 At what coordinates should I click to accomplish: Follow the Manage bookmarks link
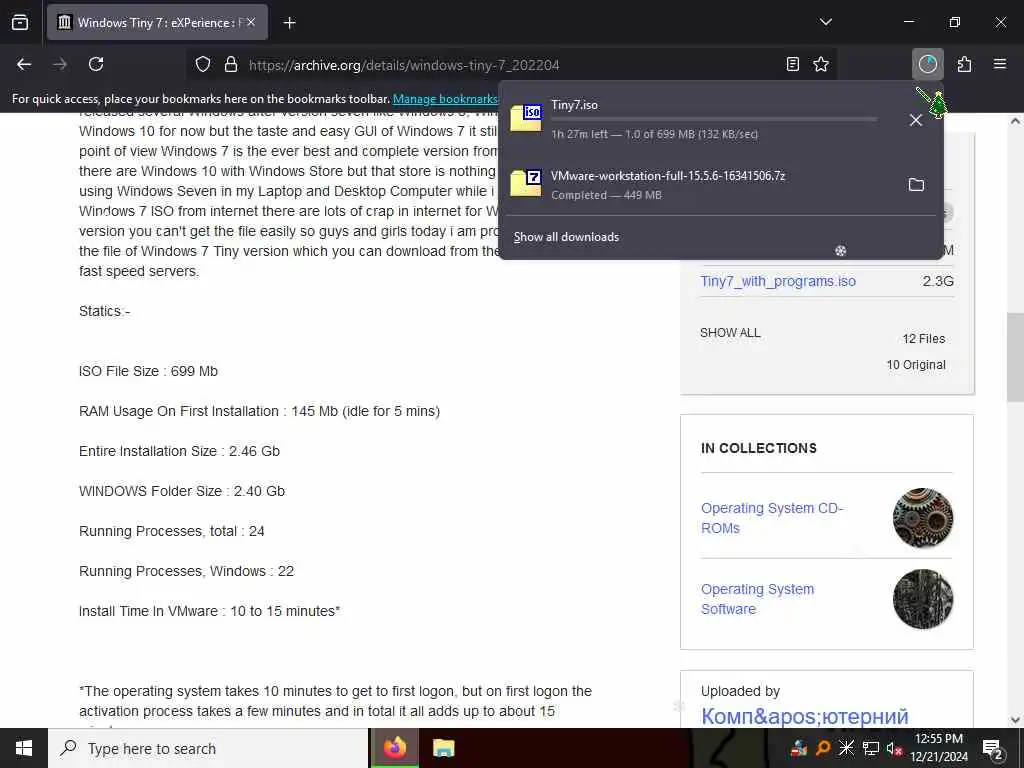click(x=445, y=99)
